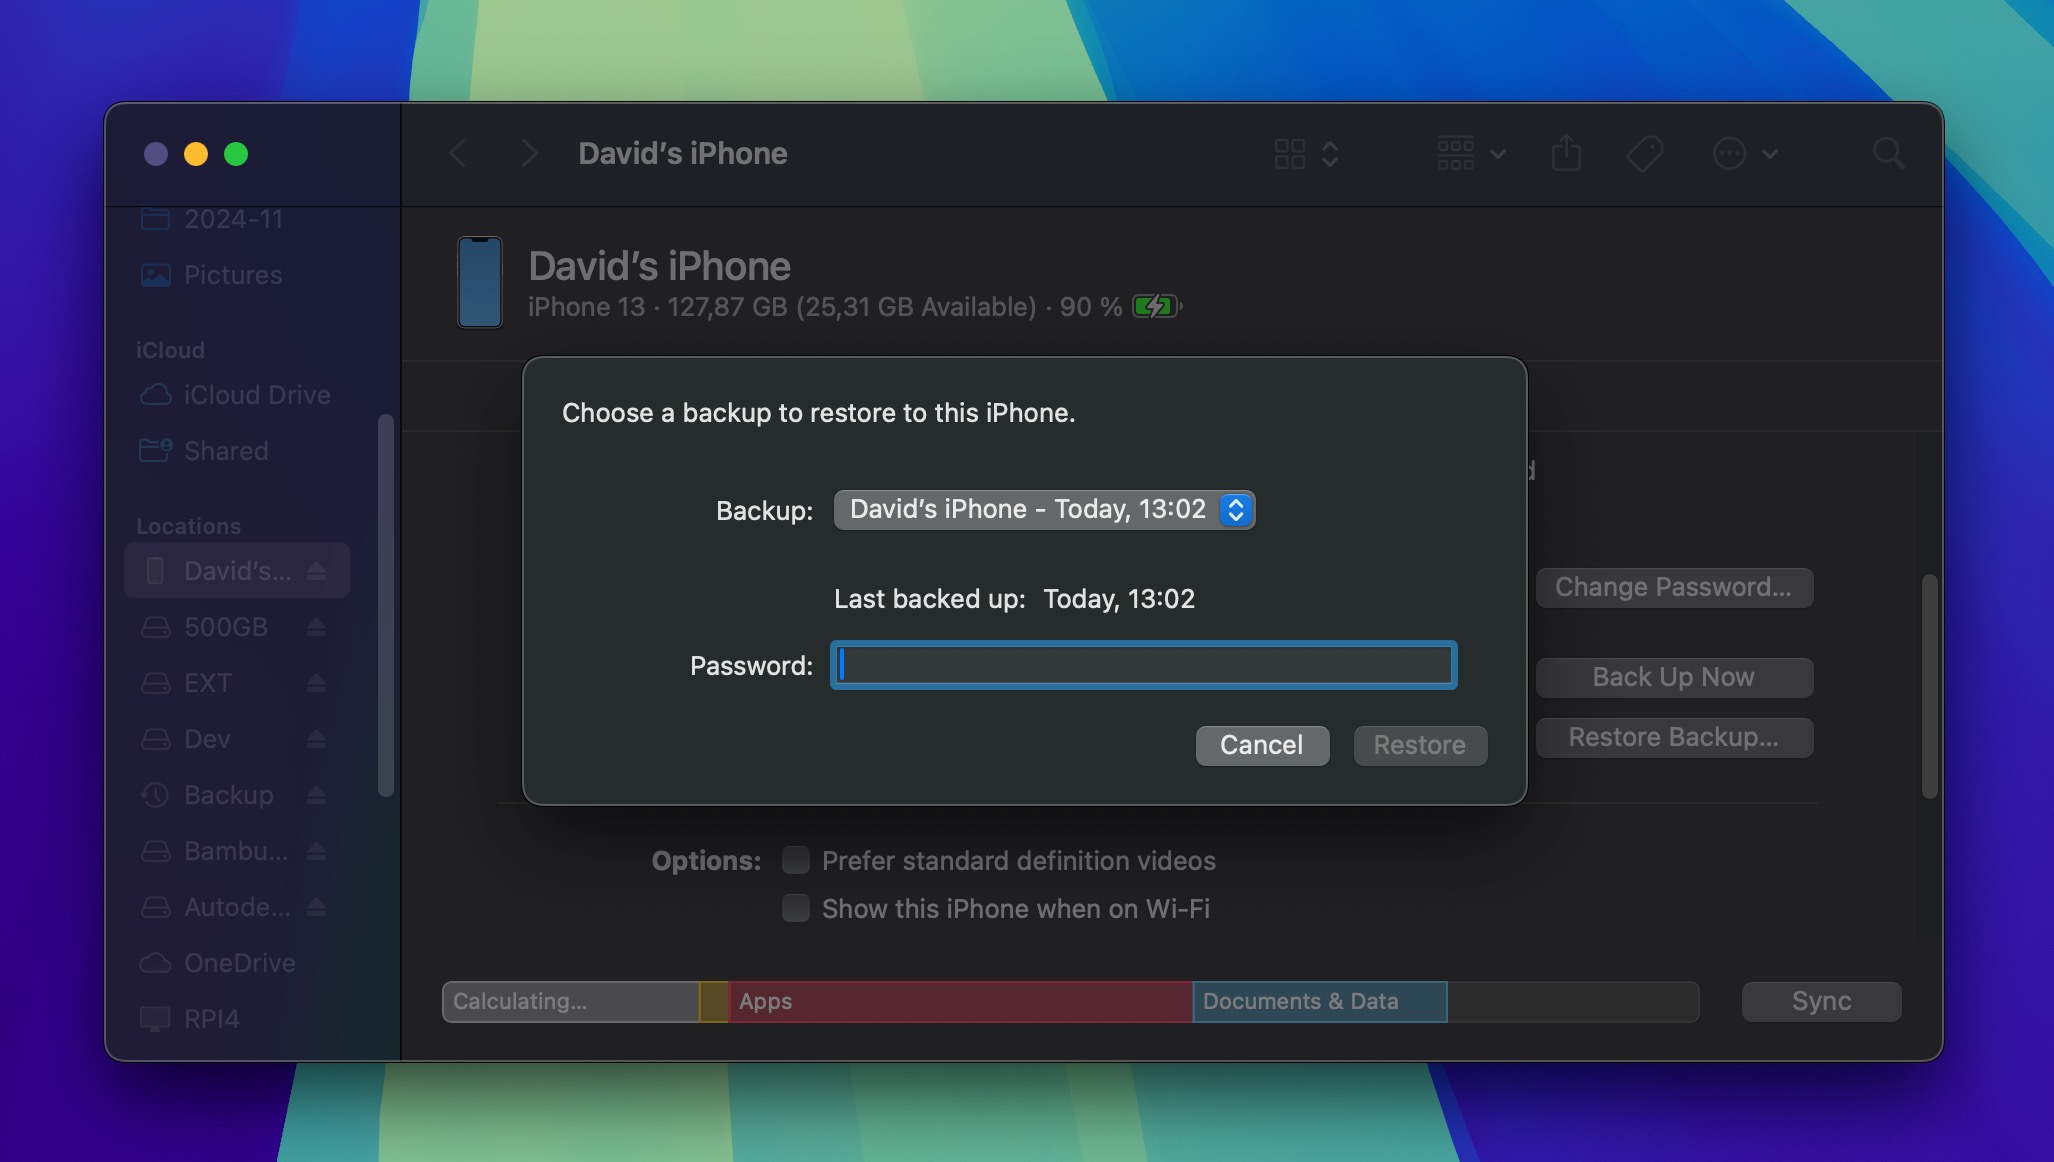The height and width of the screenshot is (1162, 2054).
Task: Select the Backup drive icon
Action: pos(154,794)
